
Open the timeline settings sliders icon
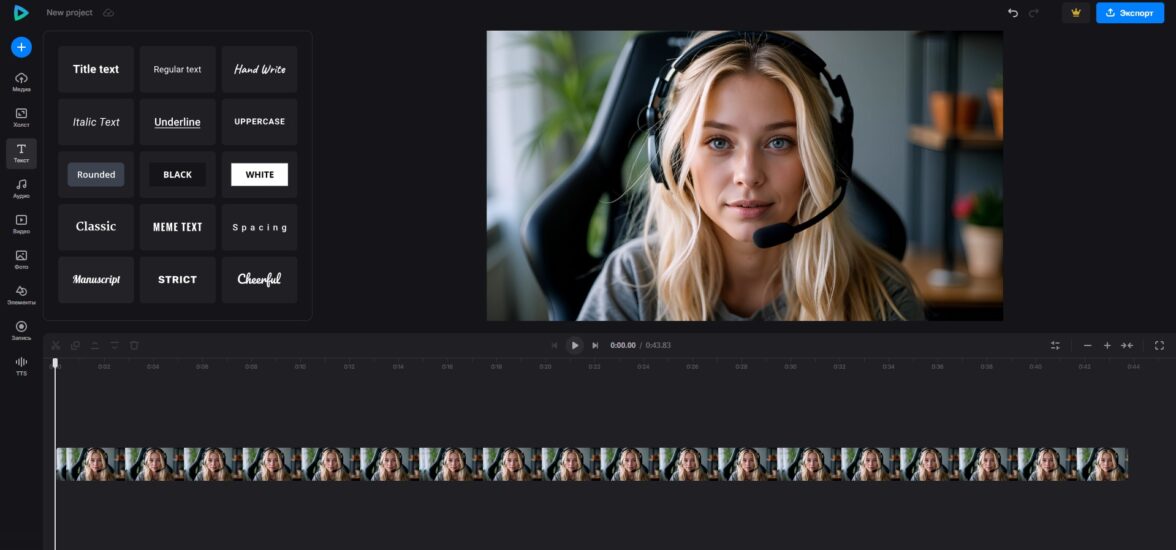coord(1055,345)
